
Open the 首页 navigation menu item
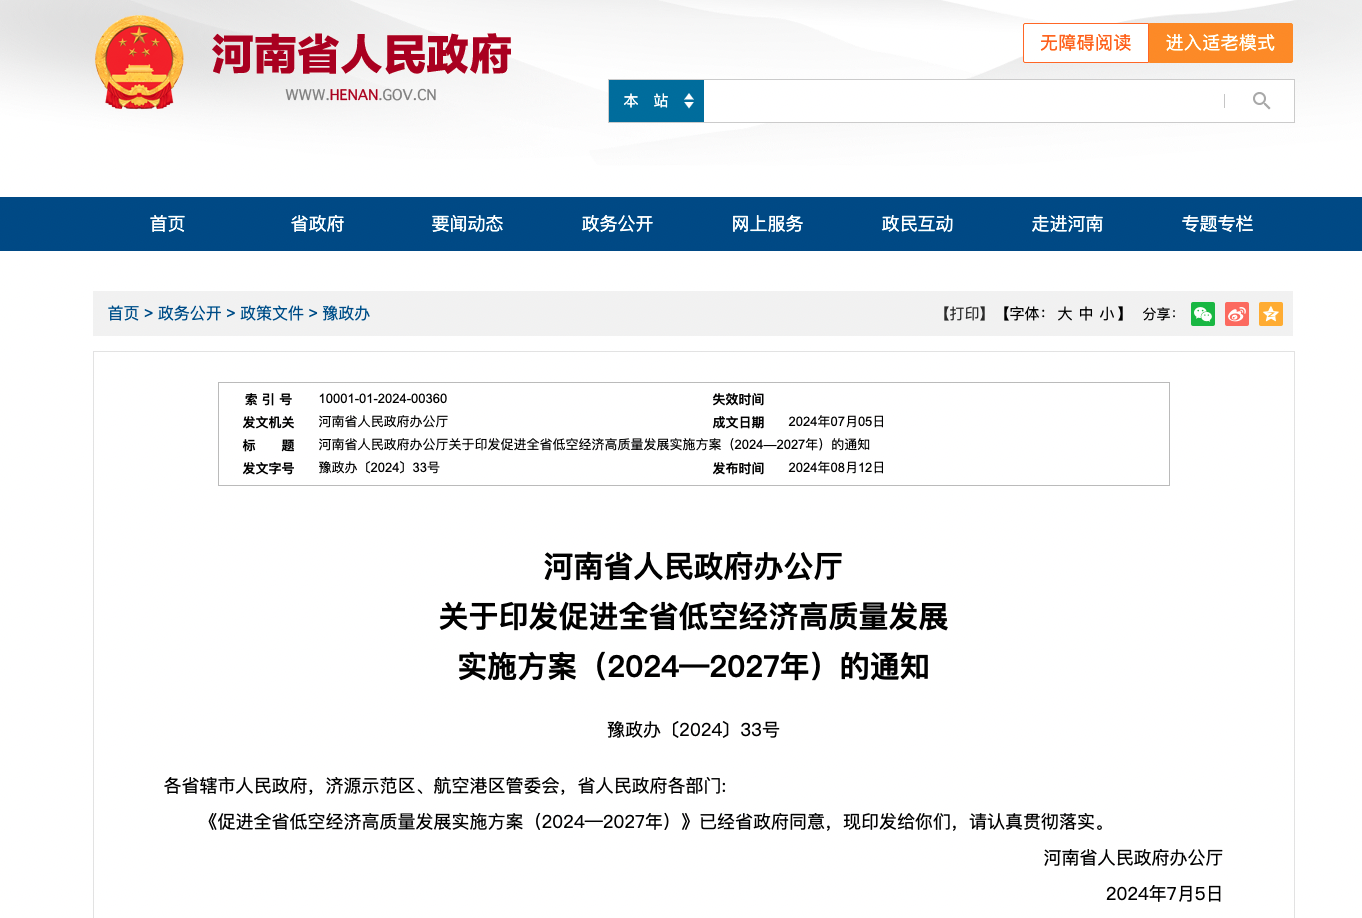tap(167, 224)
